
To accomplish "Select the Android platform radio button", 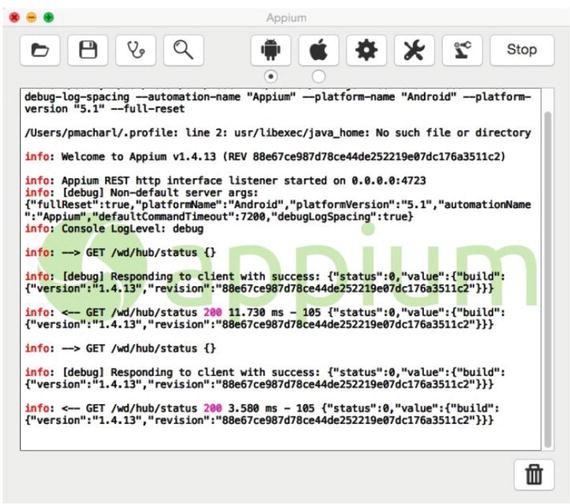I will click(271, 77).
